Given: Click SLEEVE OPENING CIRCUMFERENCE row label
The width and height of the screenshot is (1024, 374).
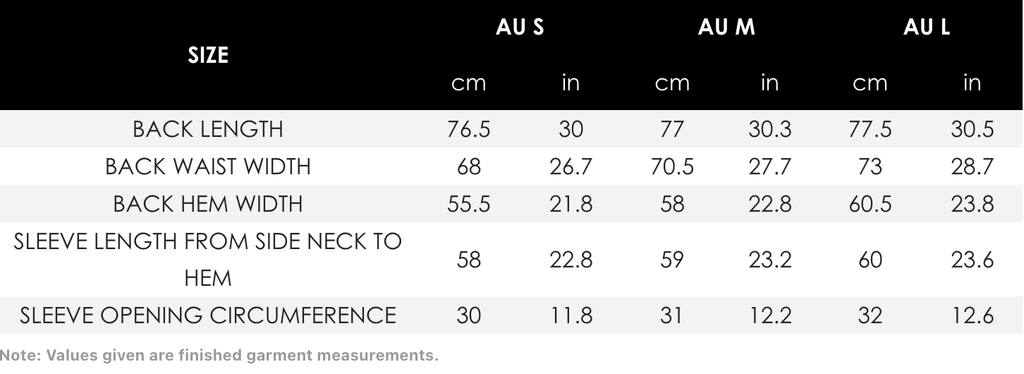Looking at the screenshot, I should pyautogui.click(x=208, y=315).
